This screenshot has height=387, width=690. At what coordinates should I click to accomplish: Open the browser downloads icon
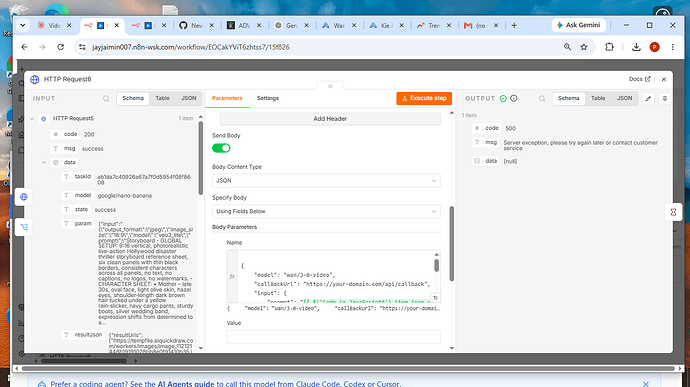coord(636,47)
